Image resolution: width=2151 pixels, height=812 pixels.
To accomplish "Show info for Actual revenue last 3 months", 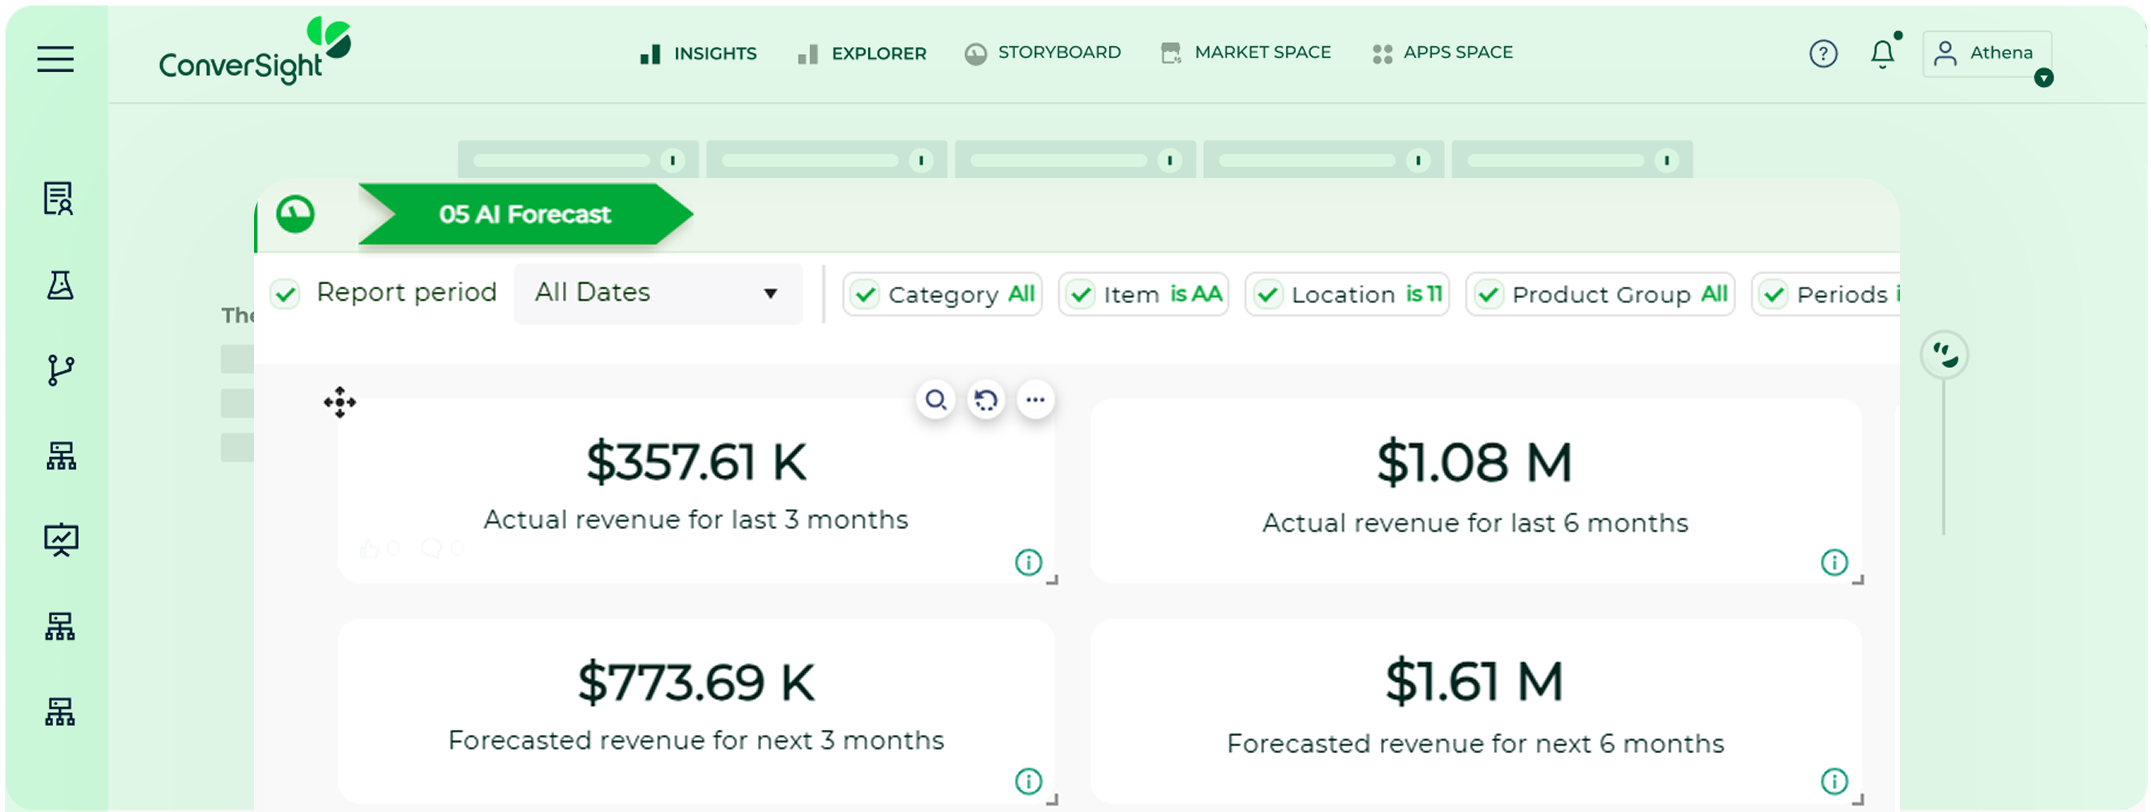I will click(x=1028, y=563).
